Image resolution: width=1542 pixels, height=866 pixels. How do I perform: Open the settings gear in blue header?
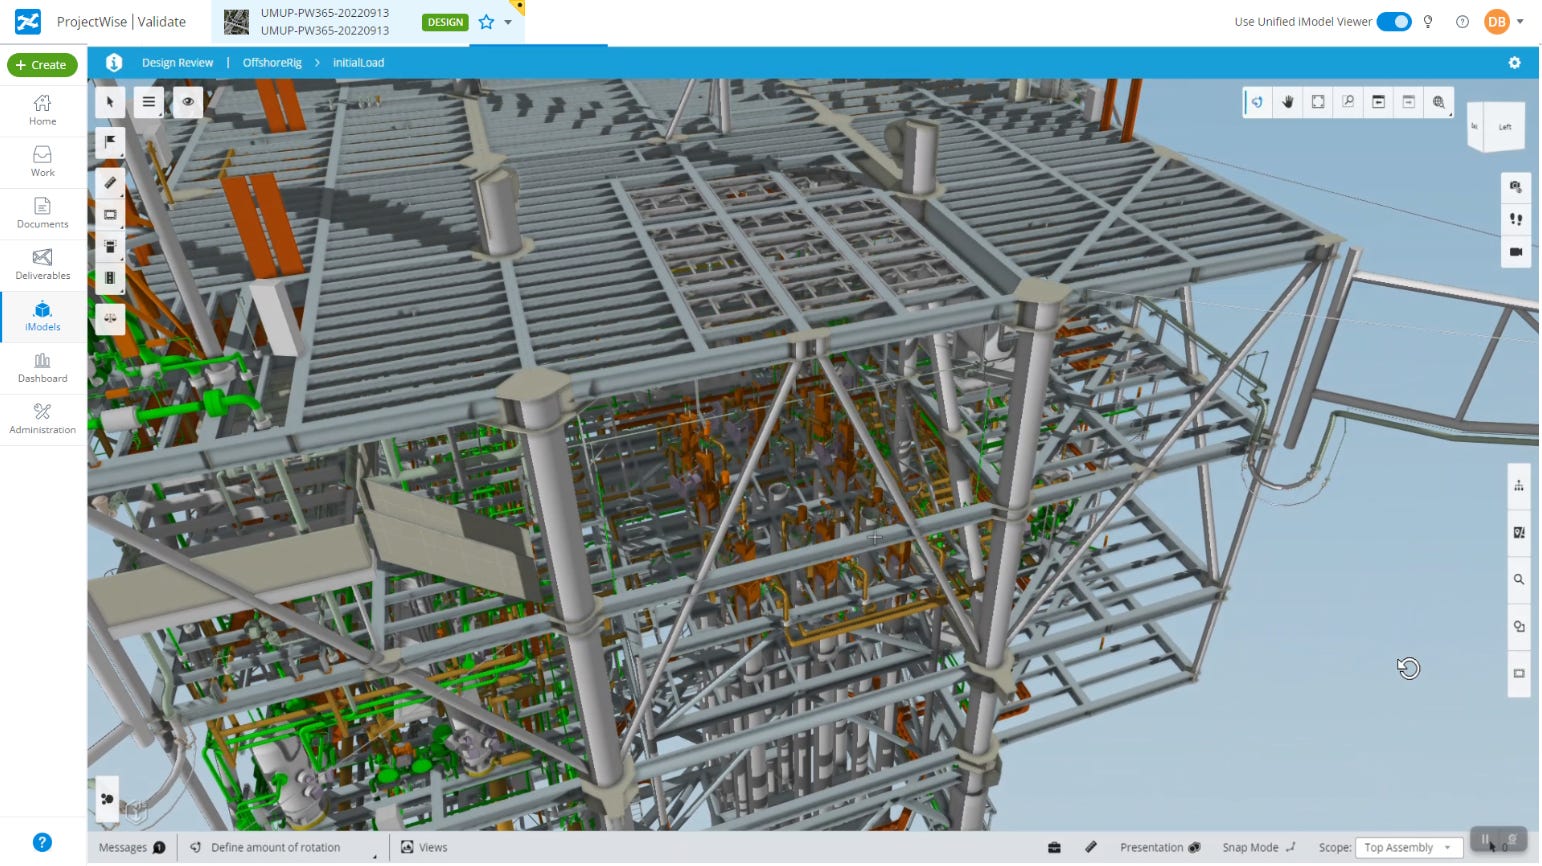[1514, 63]
